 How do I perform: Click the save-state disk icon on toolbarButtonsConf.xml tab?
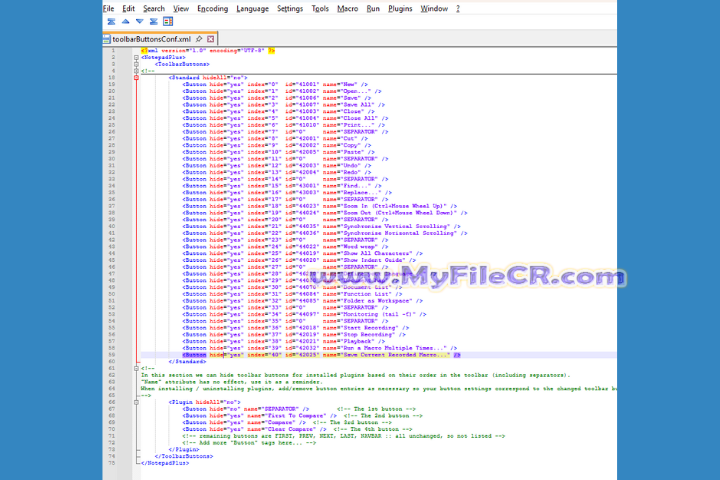coord(107,39)
